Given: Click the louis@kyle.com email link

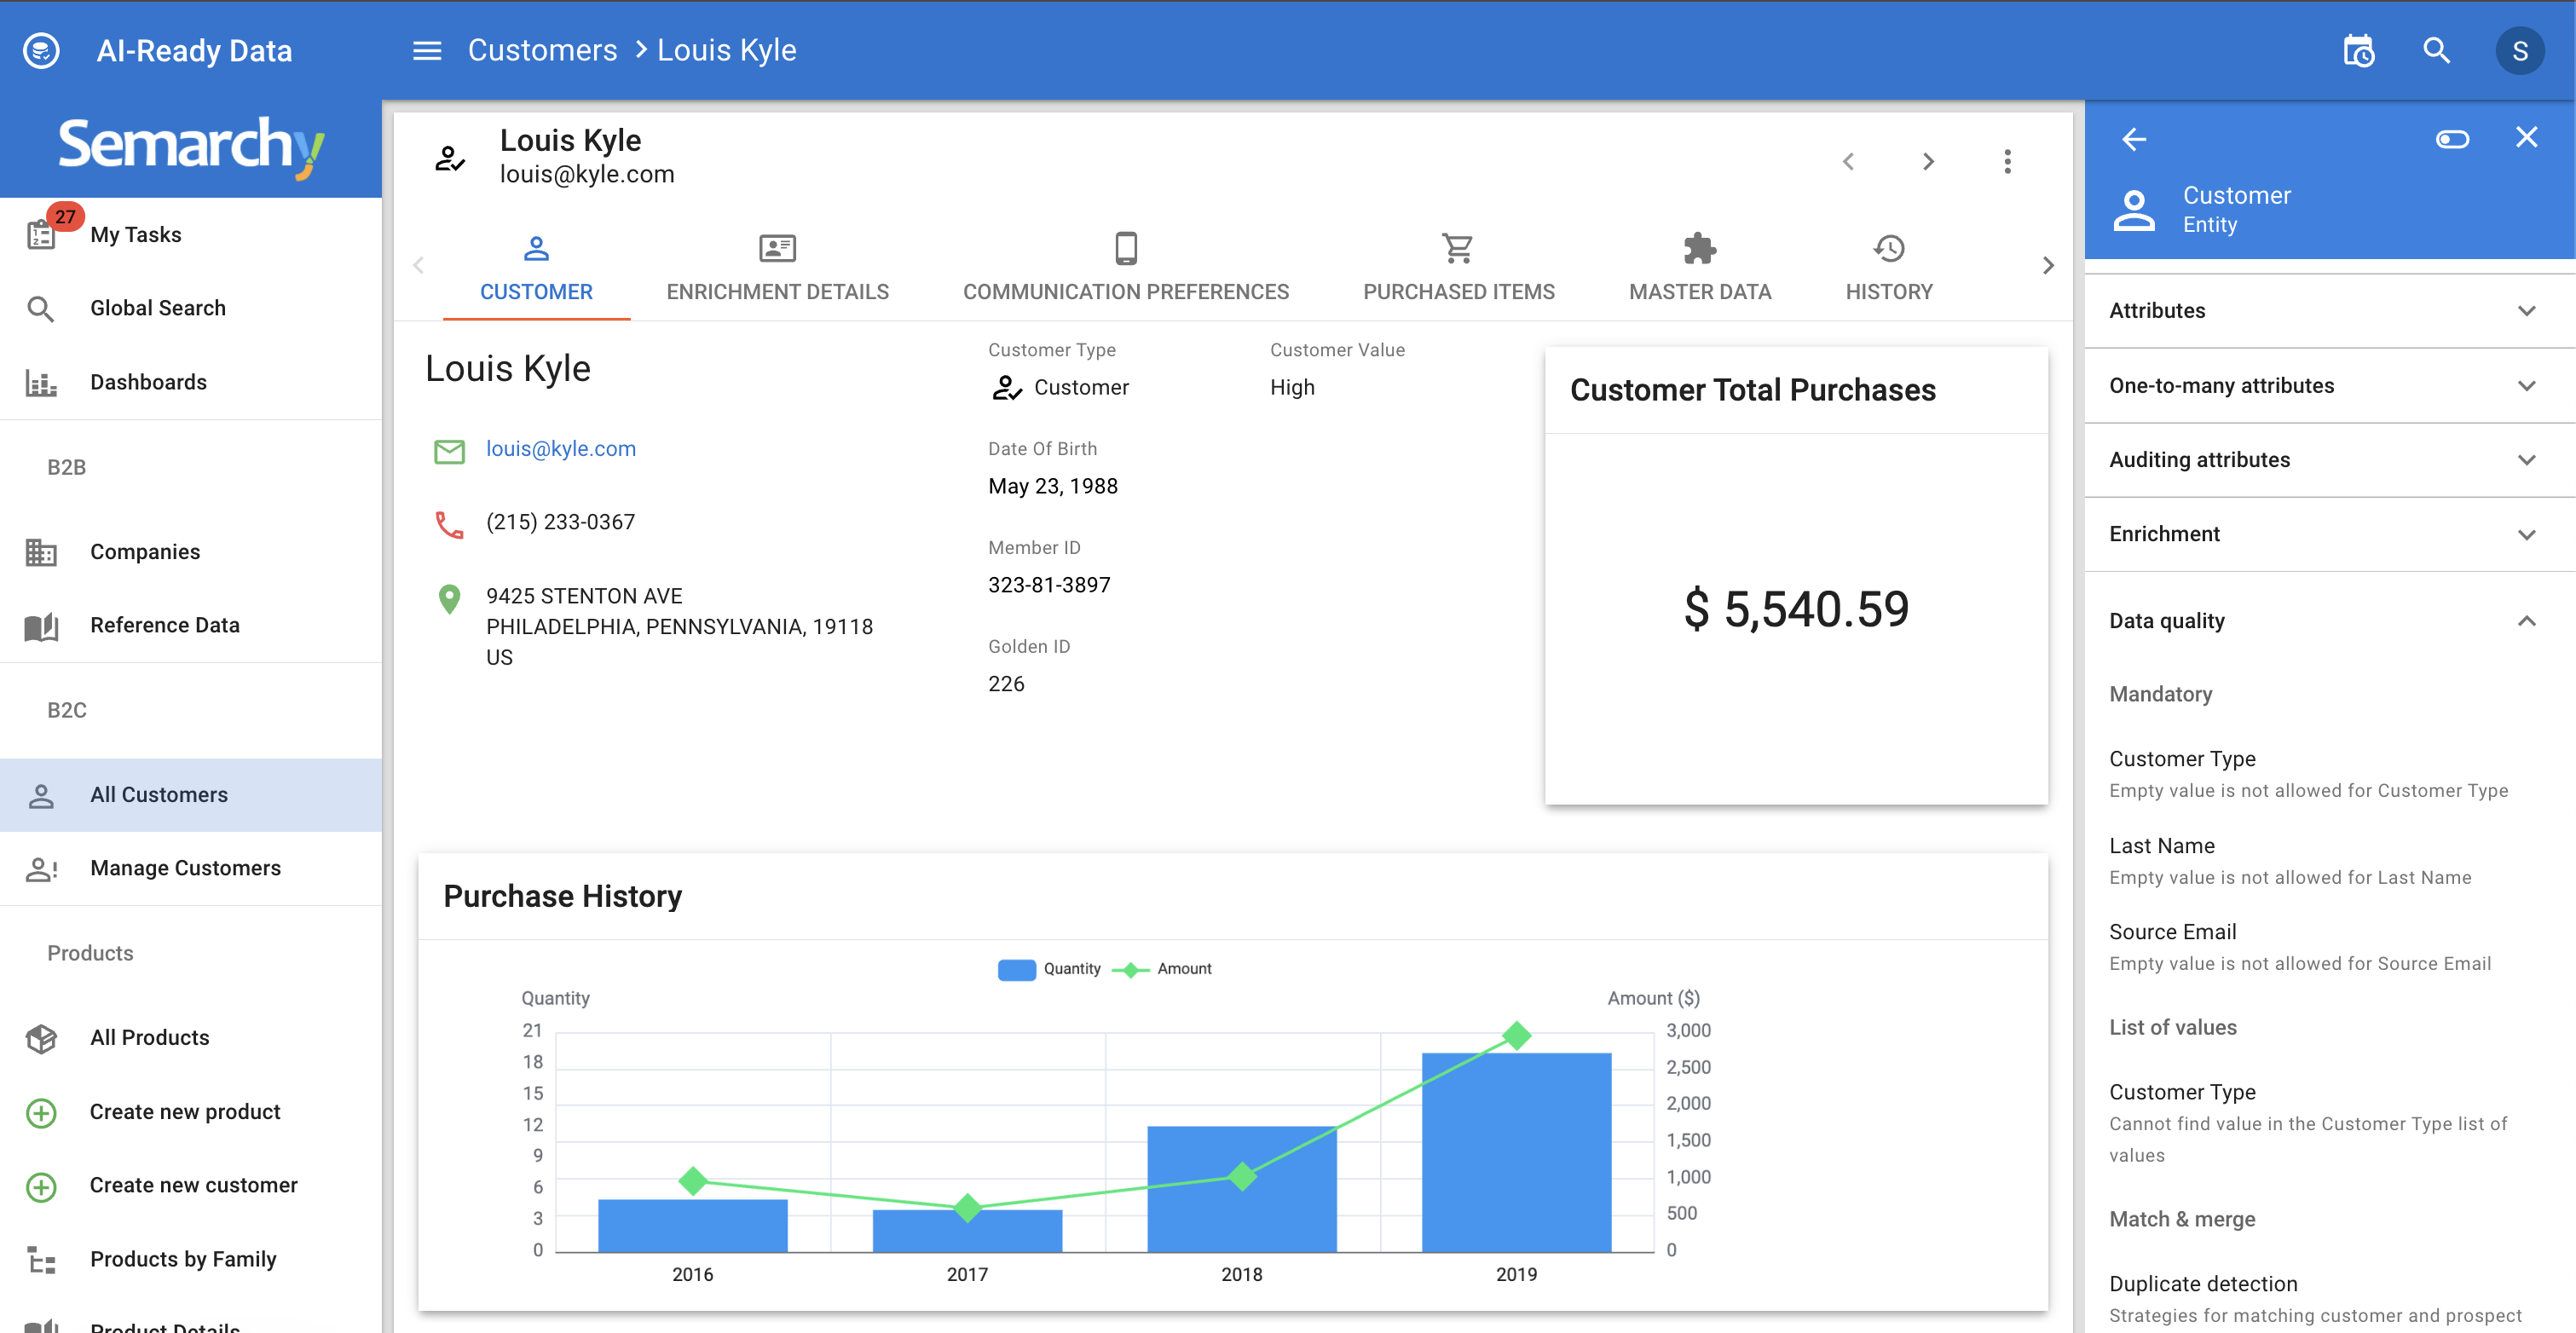Looking at the screenshot, I should pos(561,448).
